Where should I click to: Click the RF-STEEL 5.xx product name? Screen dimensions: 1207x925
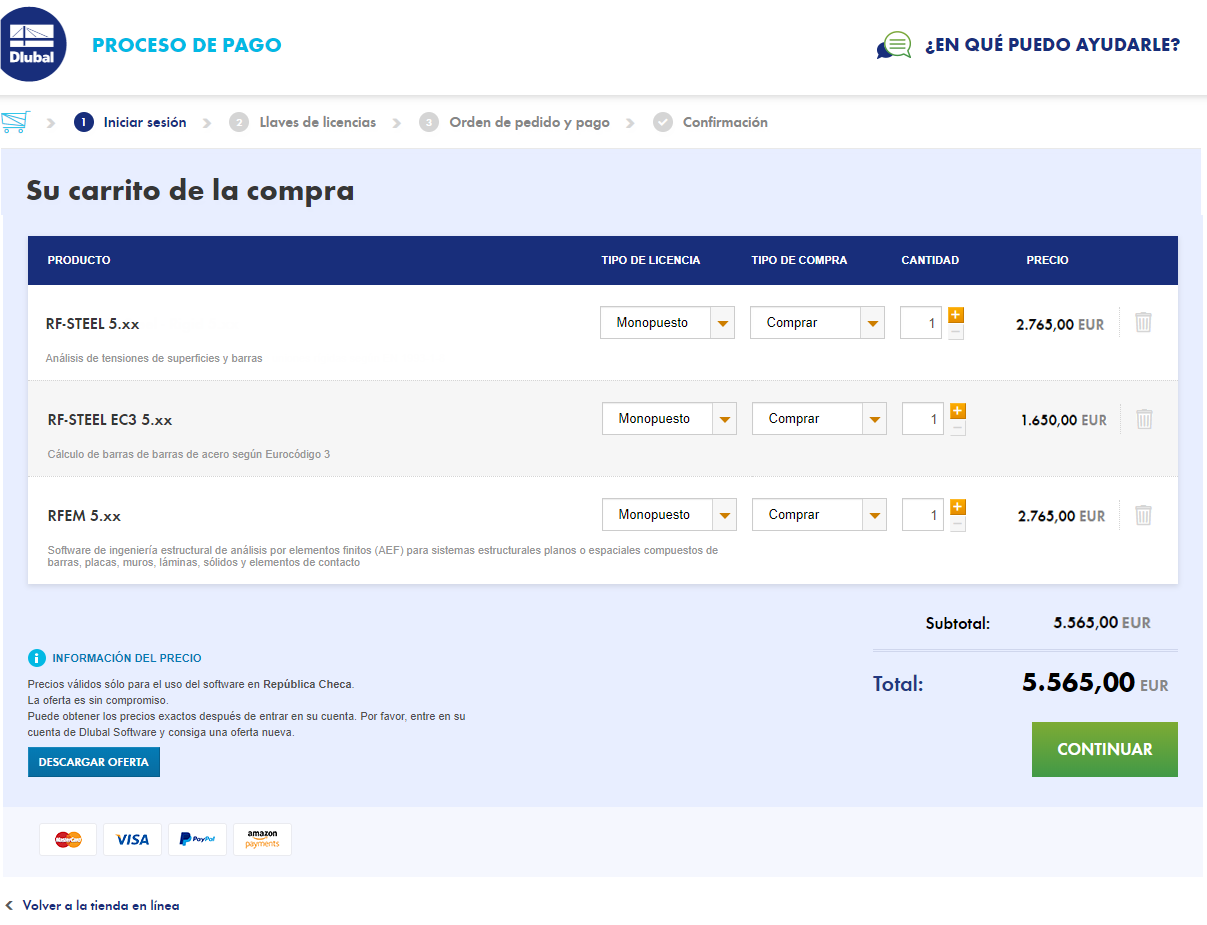coord(93,324)
